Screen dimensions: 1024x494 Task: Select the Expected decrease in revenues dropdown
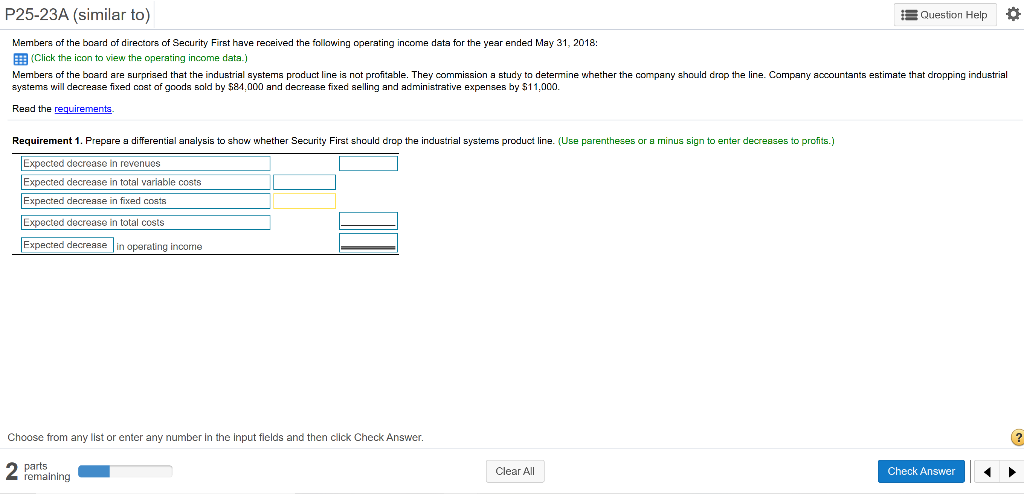146,163
